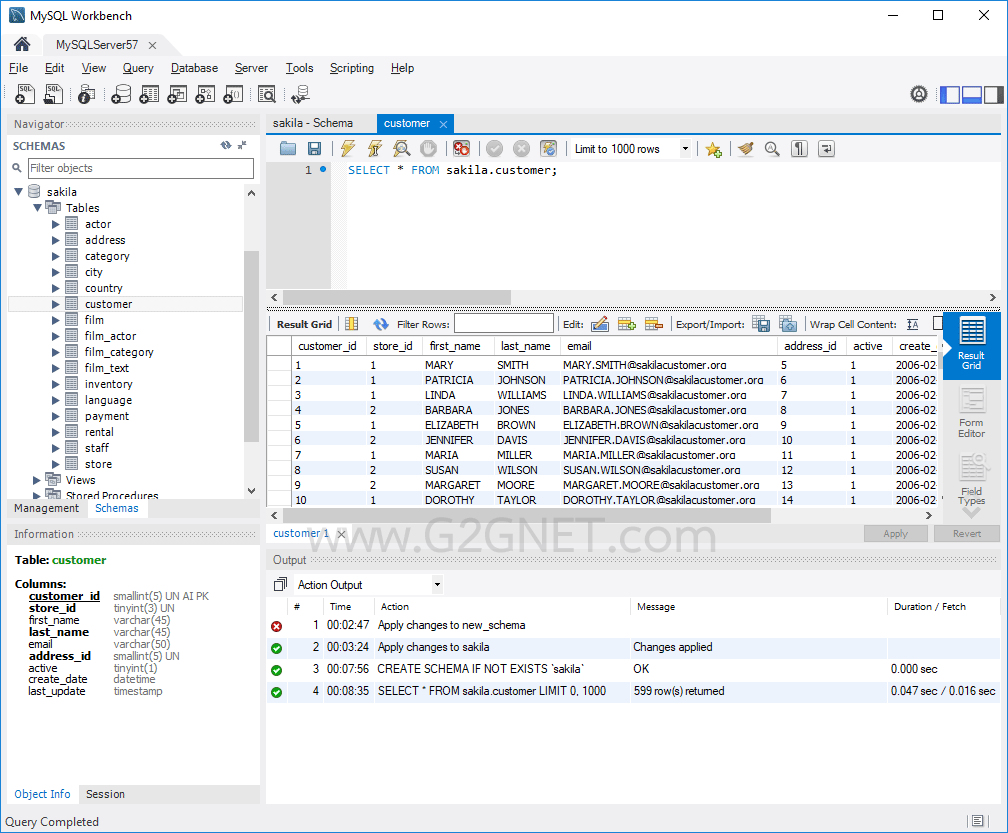Click the Filter Rows input field

tap(504, 324)
